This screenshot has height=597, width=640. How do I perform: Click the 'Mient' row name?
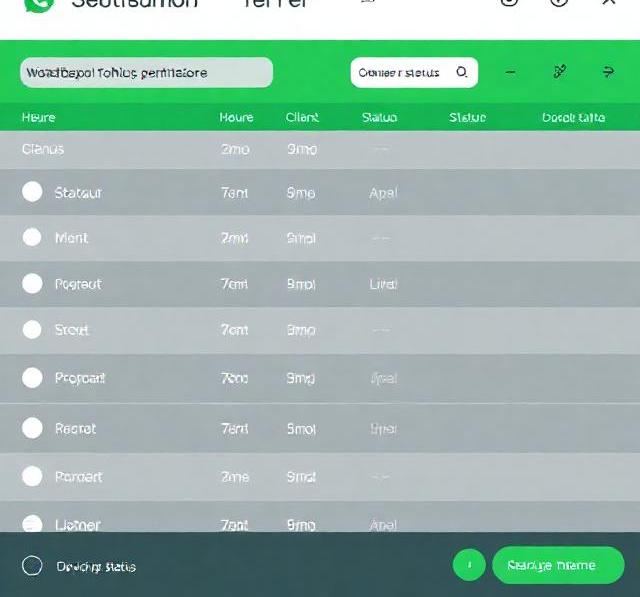71,238
